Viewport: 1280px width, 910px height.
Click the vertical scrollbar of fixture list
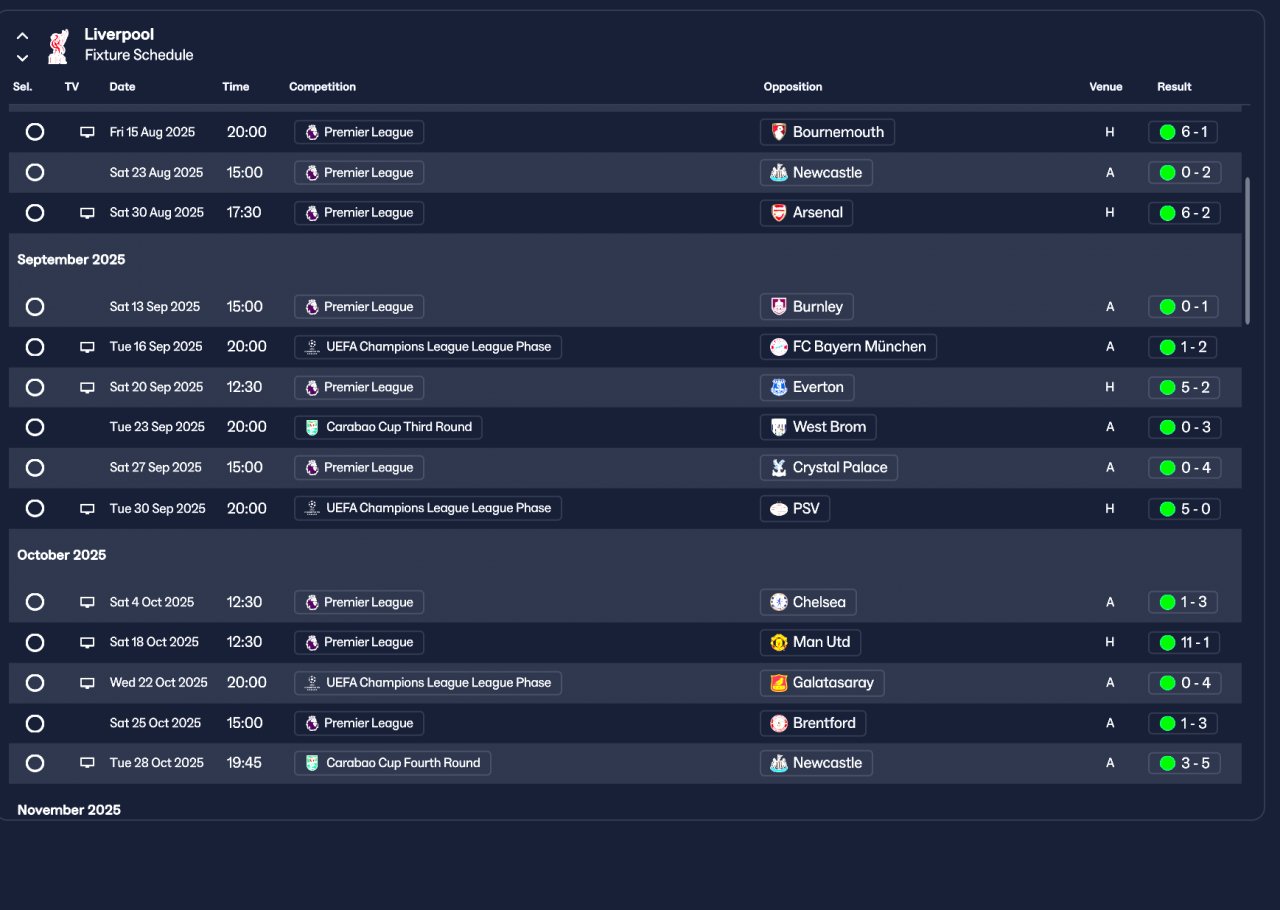click(1247, 250)
